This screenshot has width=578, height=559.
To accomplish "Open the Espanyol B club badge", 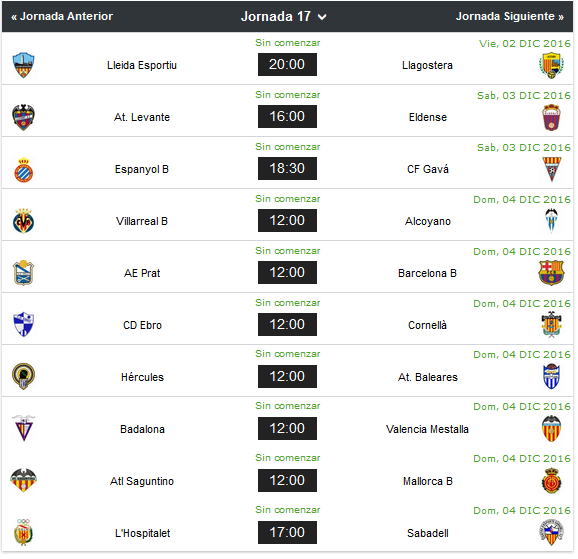I will 24,170.
